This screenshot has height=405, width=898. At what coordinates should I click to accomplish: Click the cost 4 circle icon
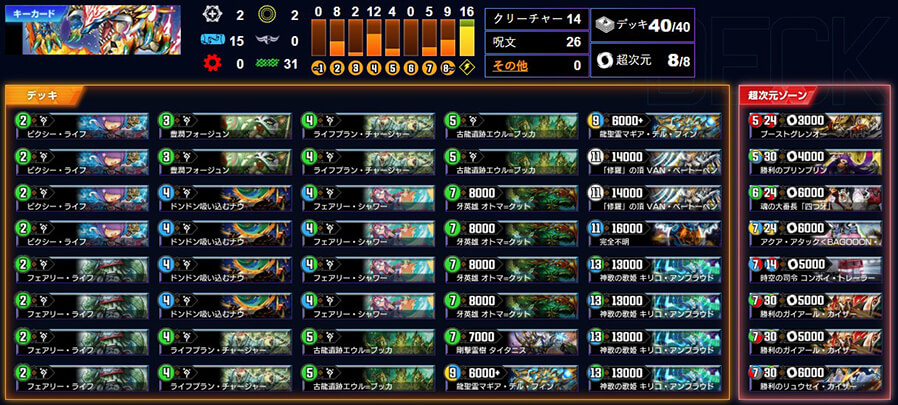(373, 68)
